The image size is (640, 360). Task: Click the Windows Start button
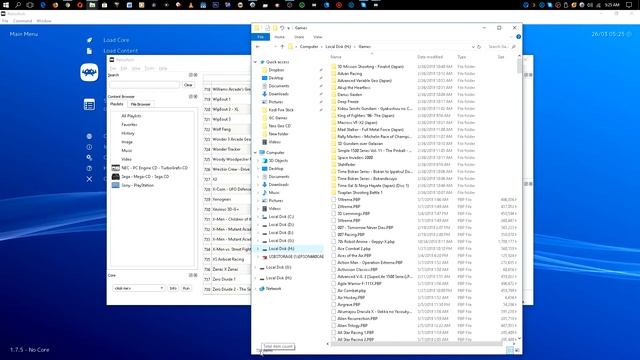point(6,5)
